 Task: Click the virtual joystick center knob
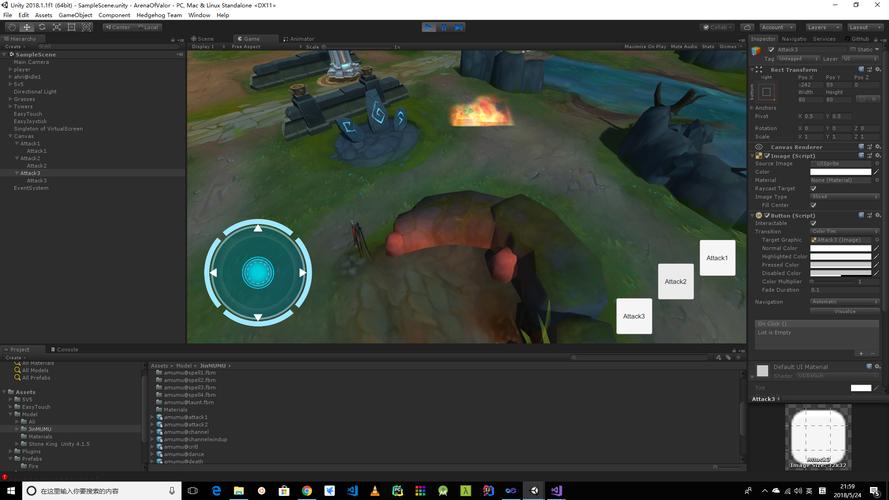coord(258,273)
